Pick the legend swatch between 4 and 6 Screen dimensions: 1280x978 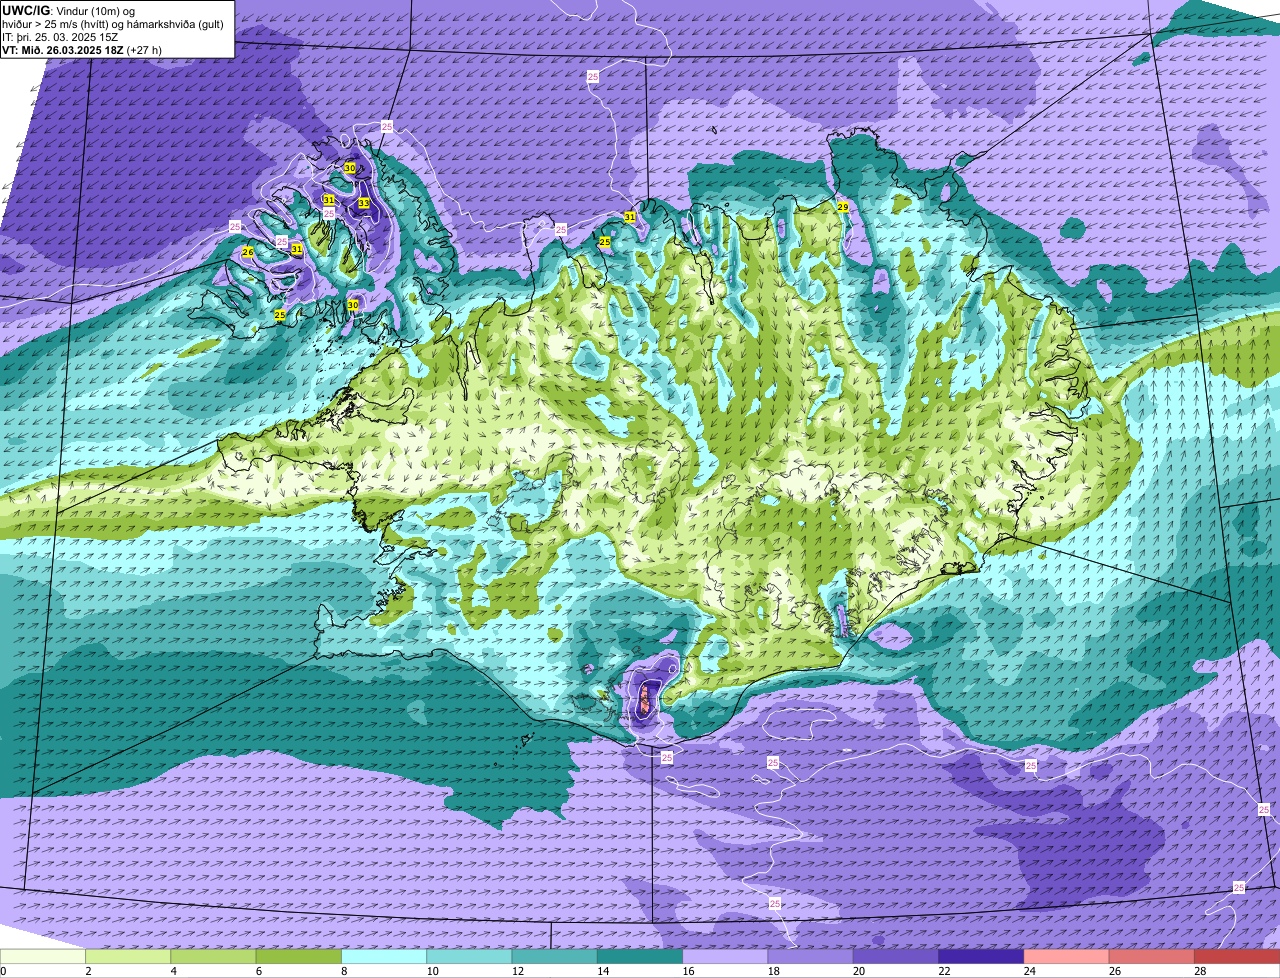point(213,956)
